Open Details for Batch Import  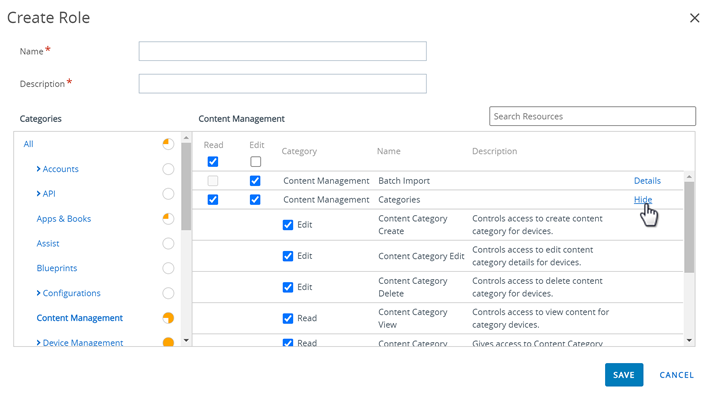coord(647,181)
